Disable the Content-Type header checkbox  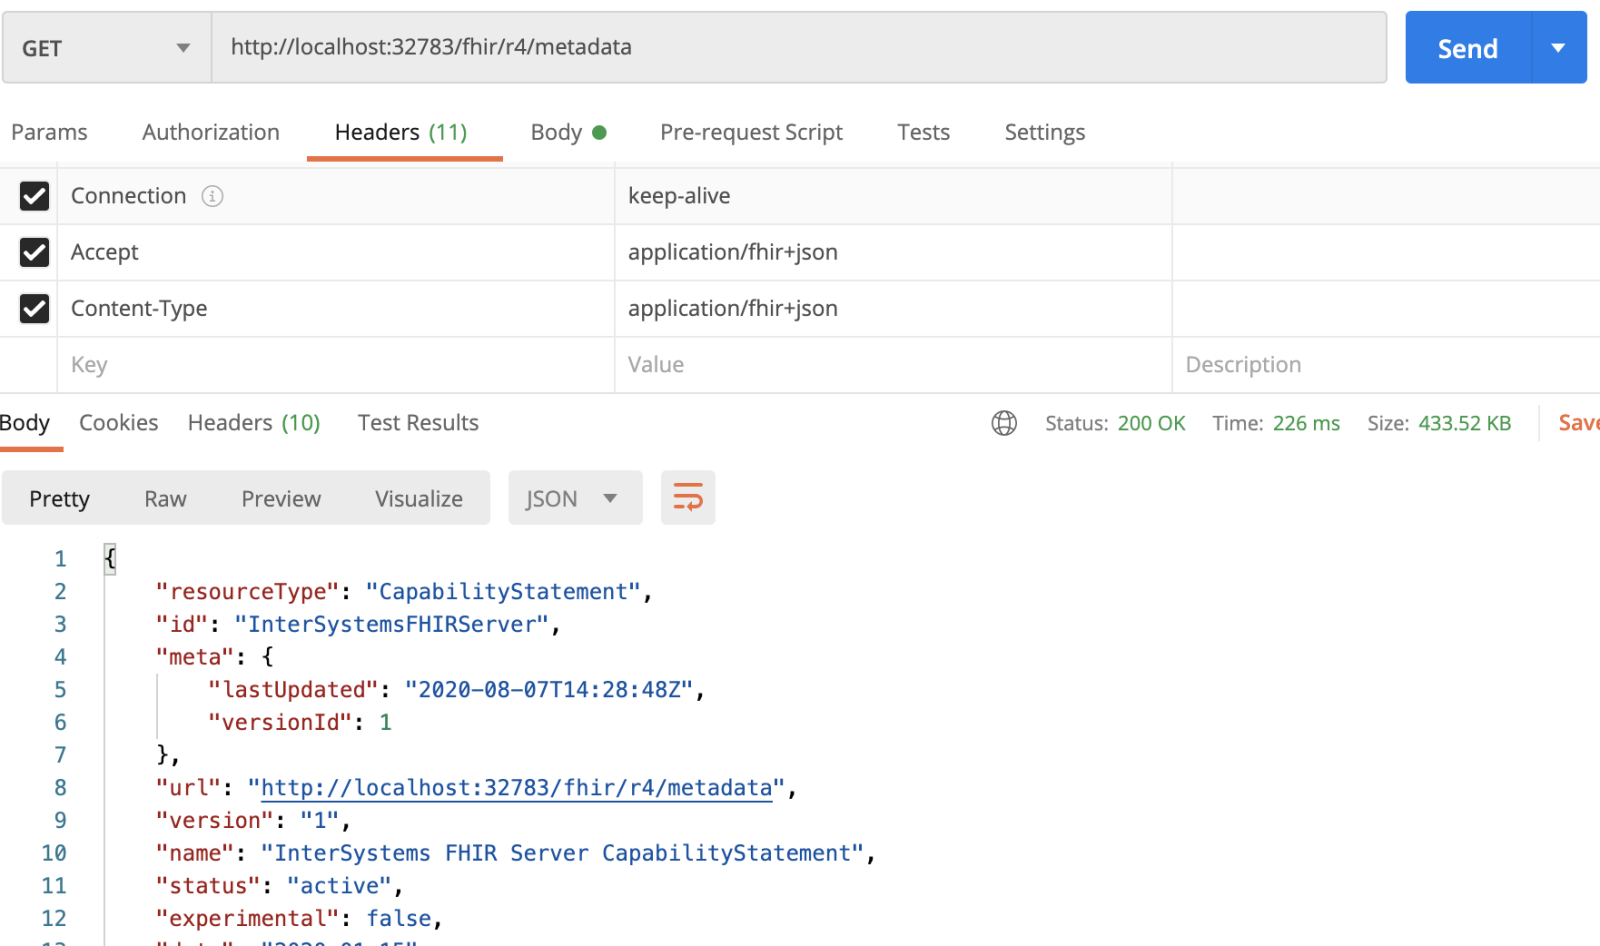click(x=34, y=309)
